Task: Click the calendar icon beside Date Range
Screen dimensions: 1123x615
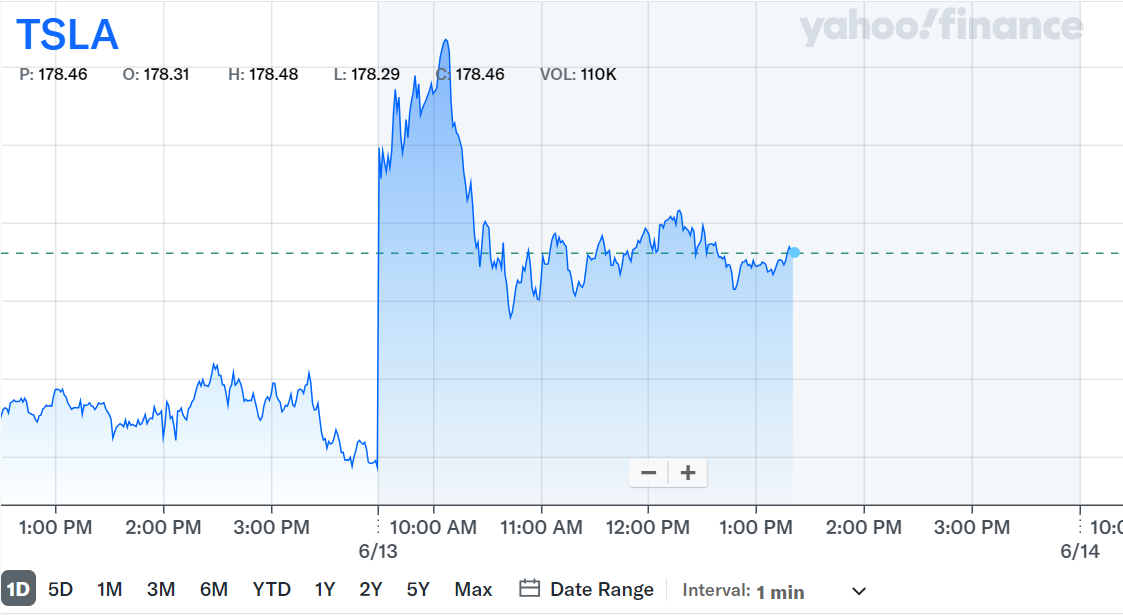Action: click(x=530, y=589)
